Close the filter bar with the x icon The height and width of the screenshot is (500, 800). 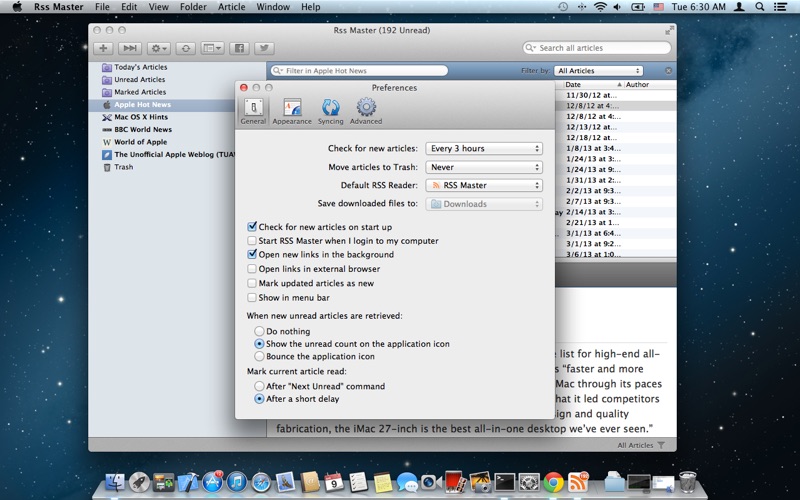pos(668,70)
